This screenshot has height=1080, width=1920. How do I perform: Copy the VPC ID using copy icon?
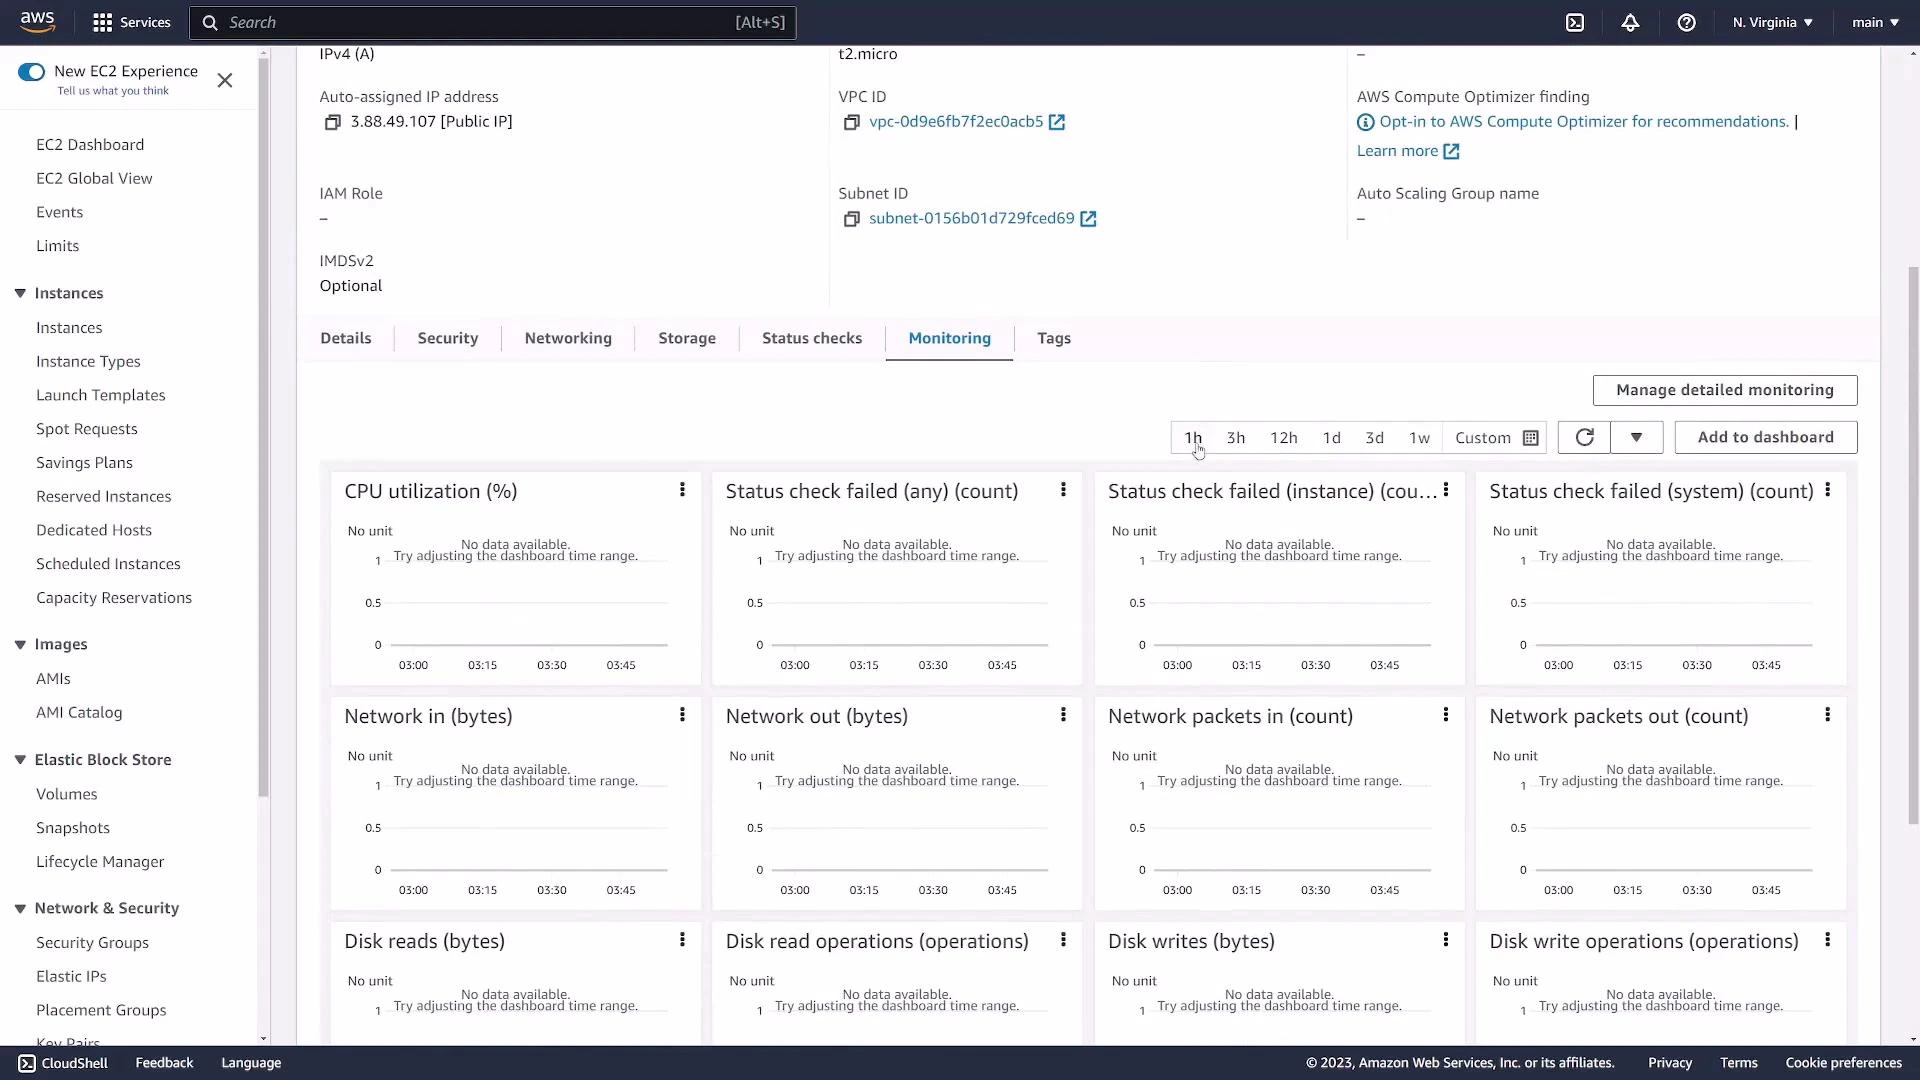tap(851, 122)
